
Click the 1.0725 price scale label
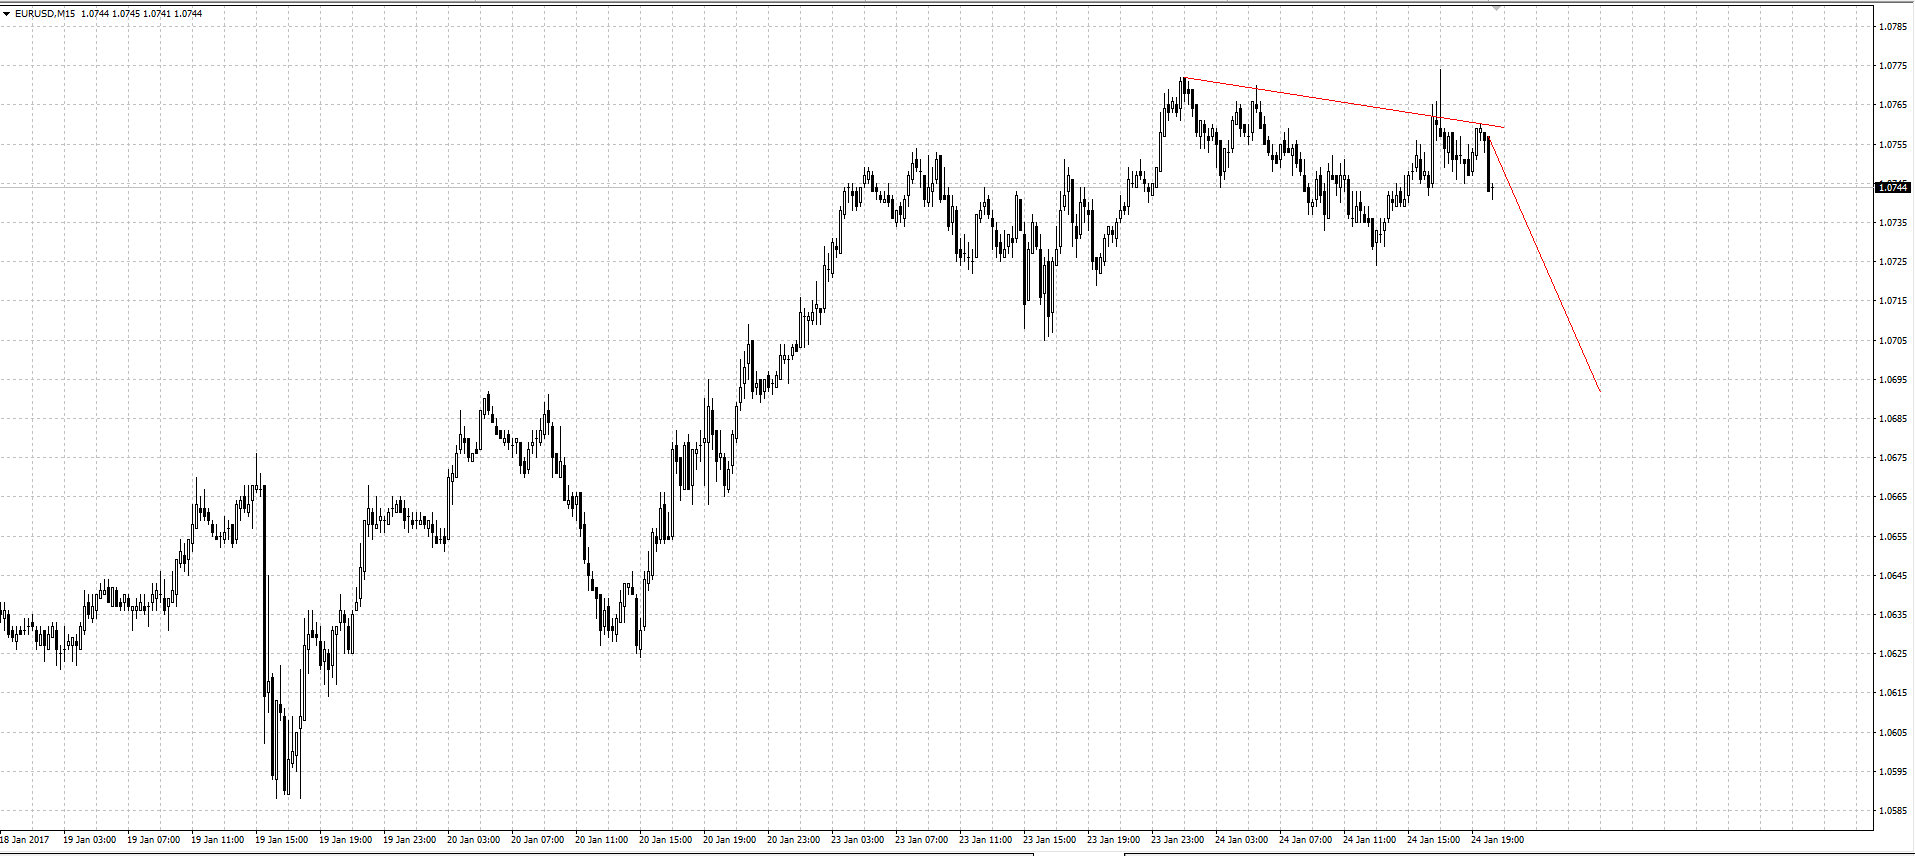(x=1892, y=262)
